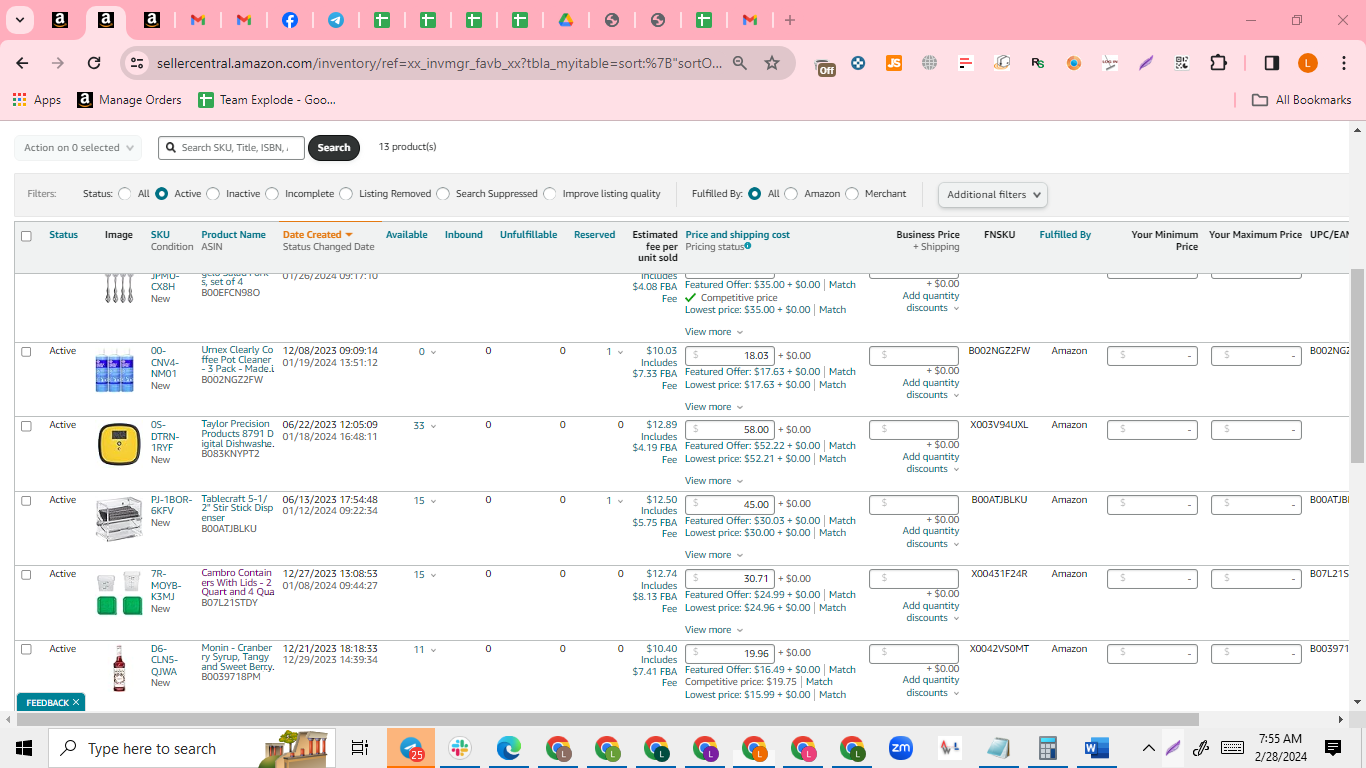Open Windows notification center
This screenshot has width=1366, height=768.
tap(1332, 748)
